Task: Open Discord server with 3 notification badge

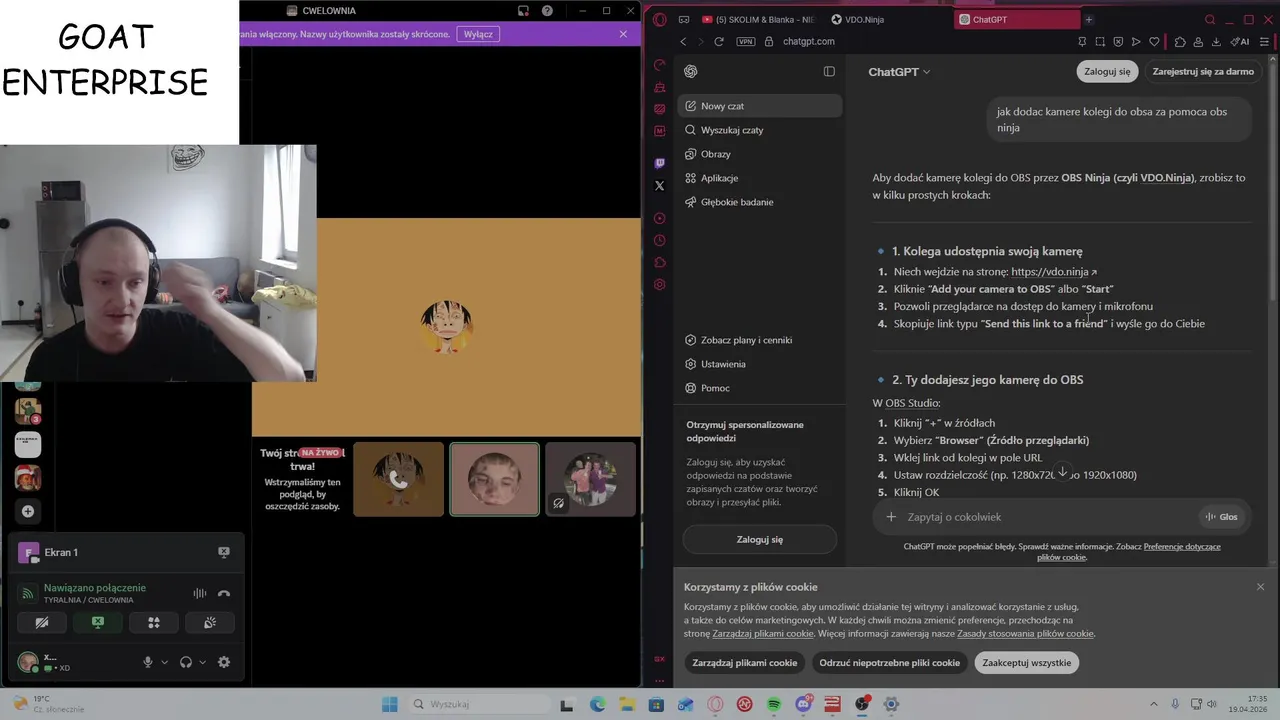Action: click(x=28, y=410)
